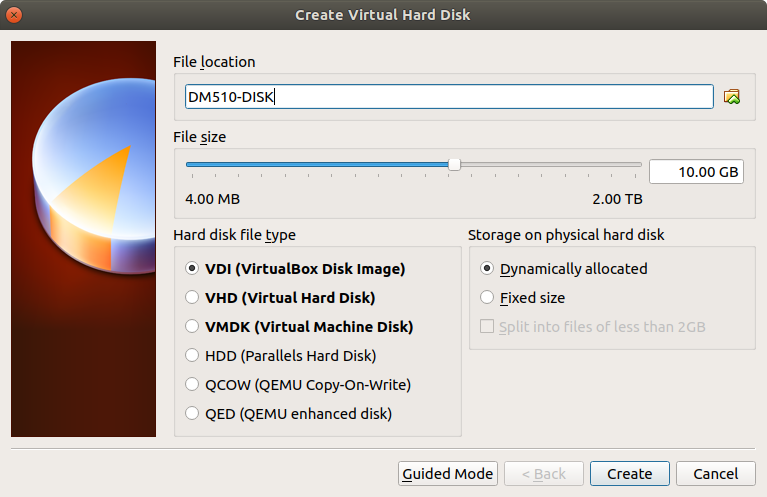This screenshot has height=497, width=767.
Task: Click the Back button
Action: [543, 474]
